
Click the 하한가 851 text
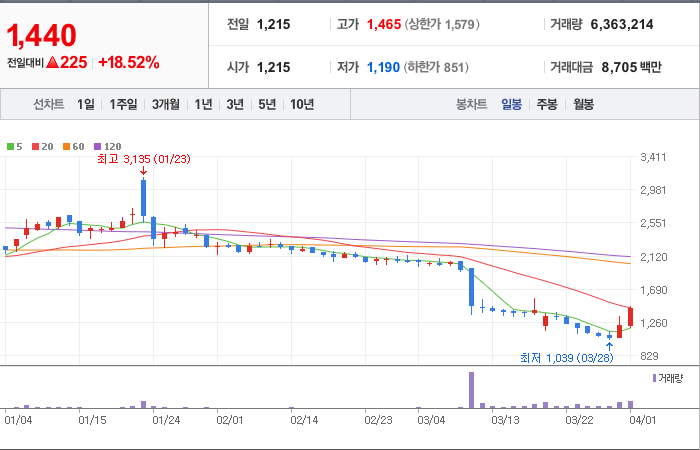point(436,67)
